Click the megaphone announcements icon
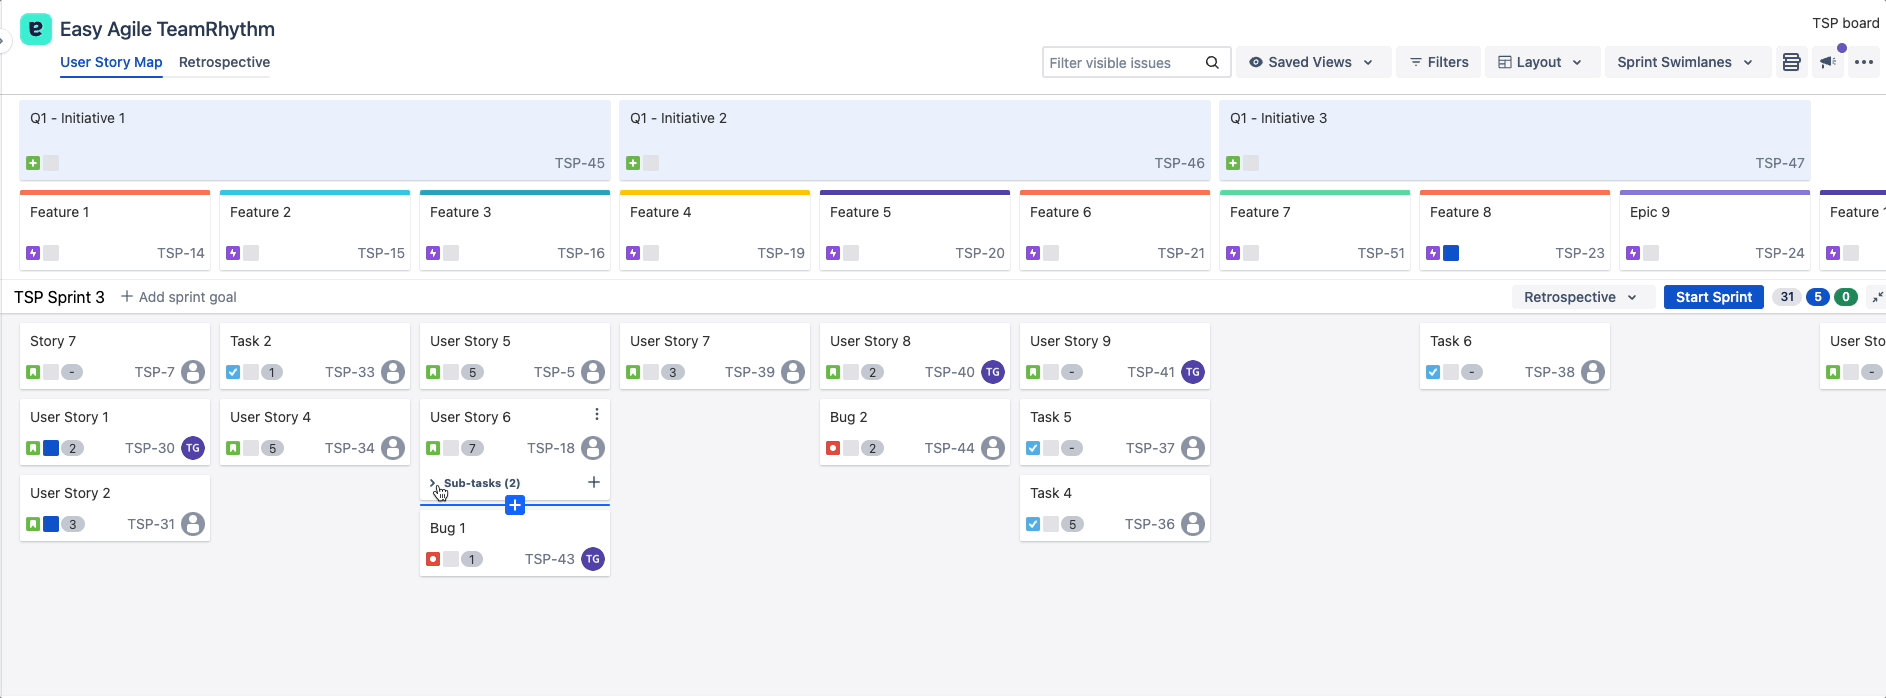Viewport: 1886px width, 698px height. click(1828, 62)
